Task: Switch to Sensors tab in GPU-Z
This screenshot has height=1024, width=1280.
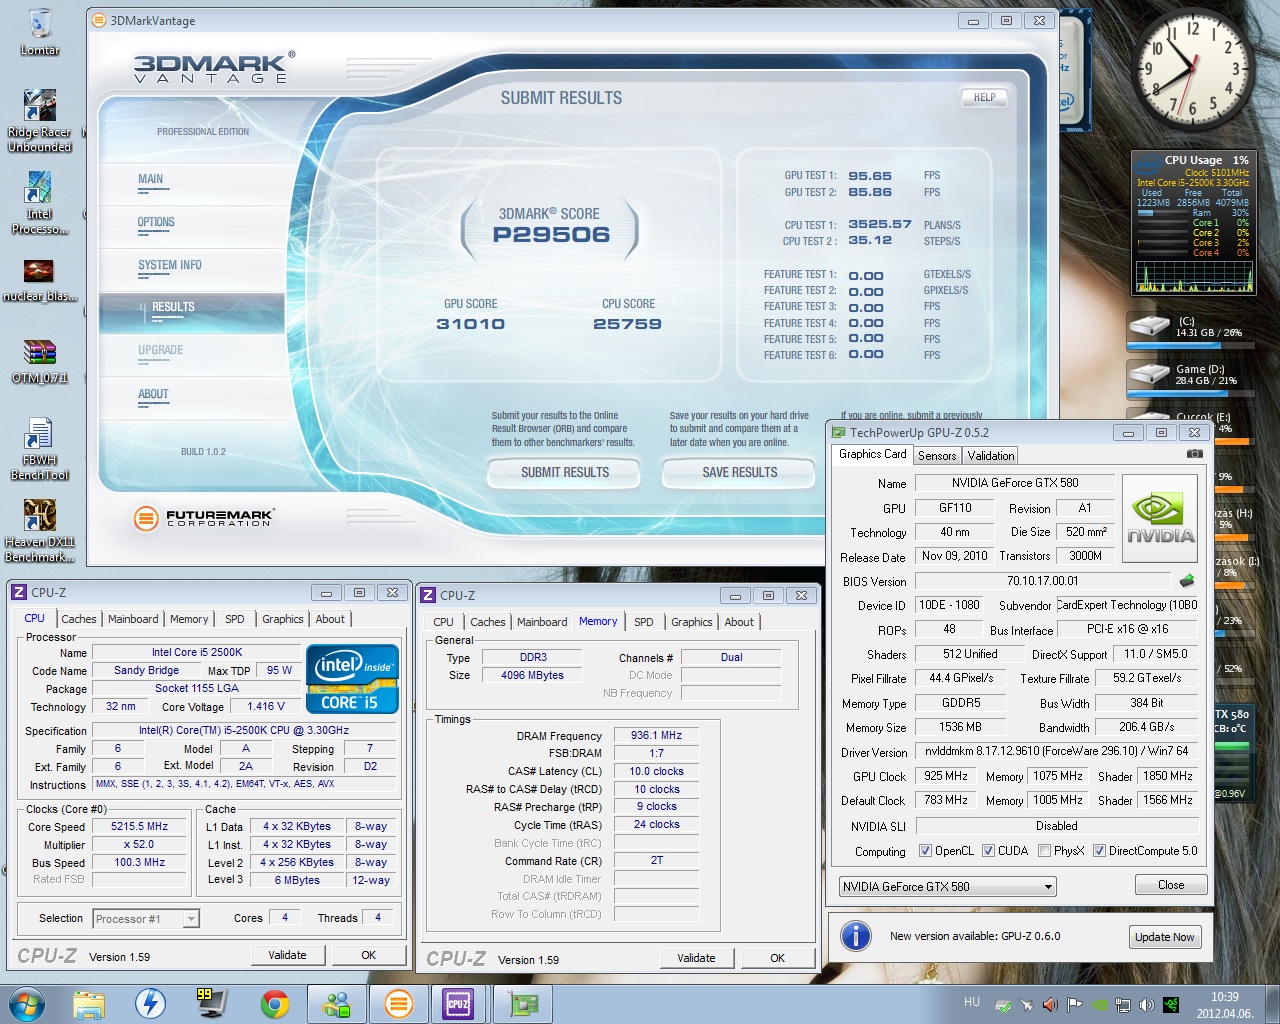Action: click(937, 455)
